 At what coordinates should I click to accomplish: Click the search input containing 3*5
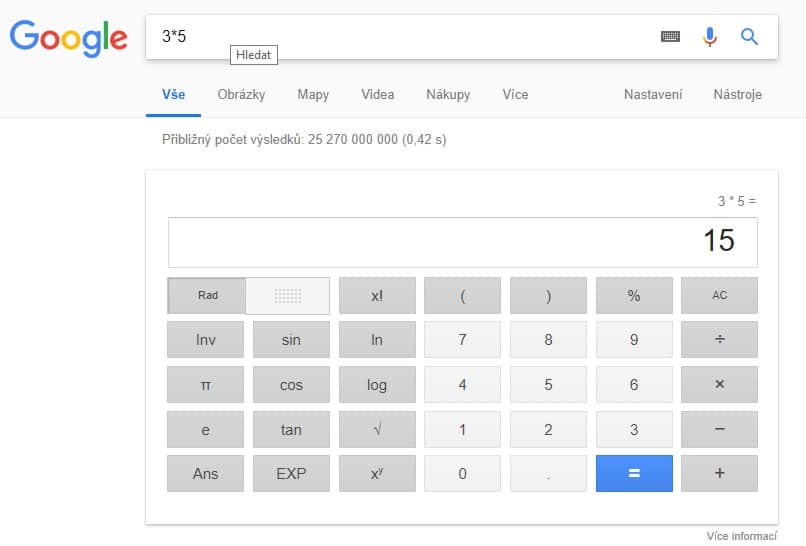tap(400, 37)
